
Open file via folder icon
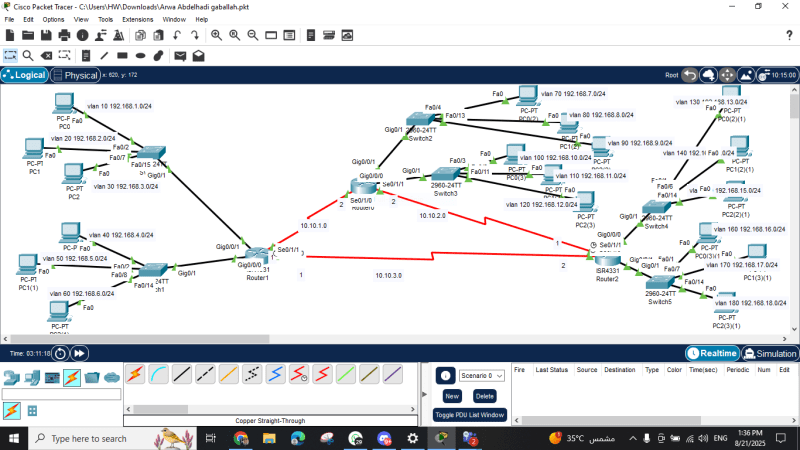pos(28,35)
